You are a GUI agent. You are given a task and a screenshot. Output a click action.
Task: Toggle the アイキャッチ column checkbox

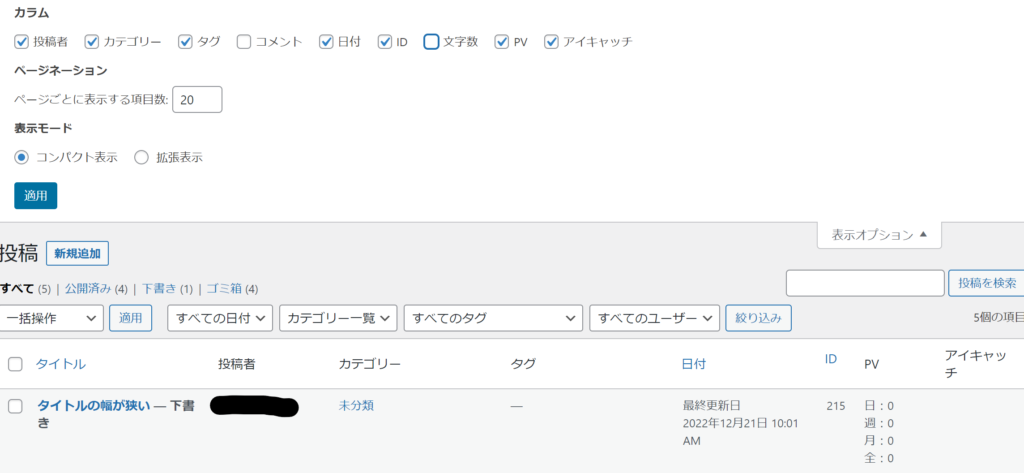pos(551,42)
